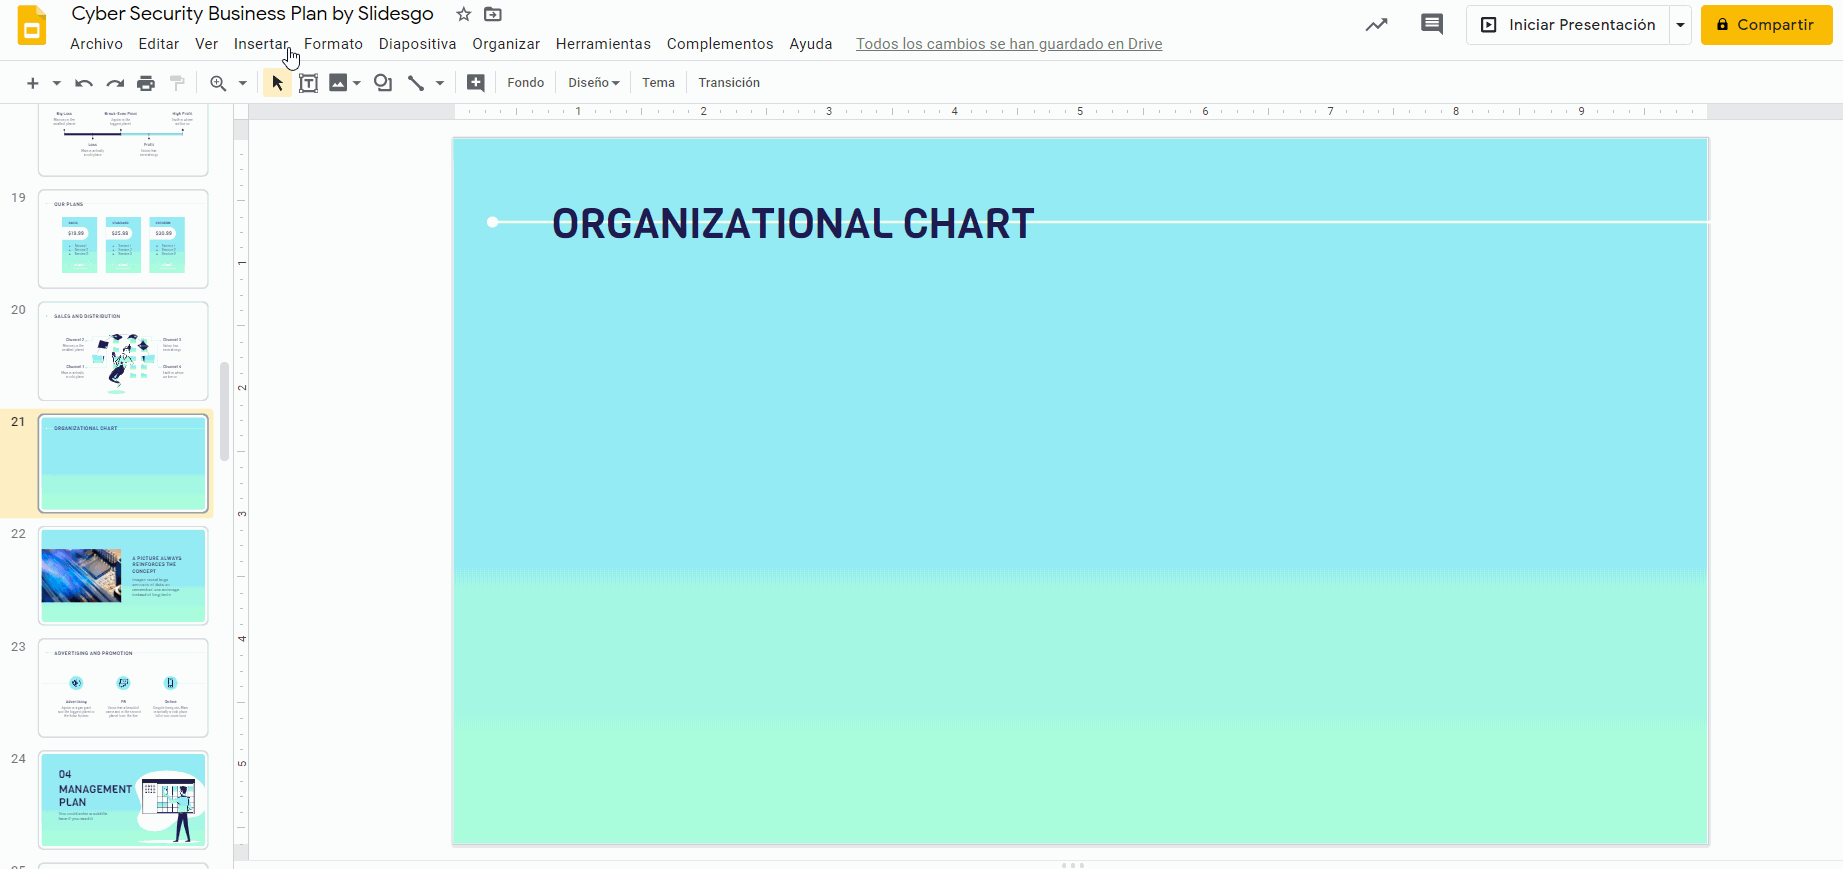Viewport: 1843px width, 869px height.
Task: Click the Fondo background button
Action: tap(526, 83)
